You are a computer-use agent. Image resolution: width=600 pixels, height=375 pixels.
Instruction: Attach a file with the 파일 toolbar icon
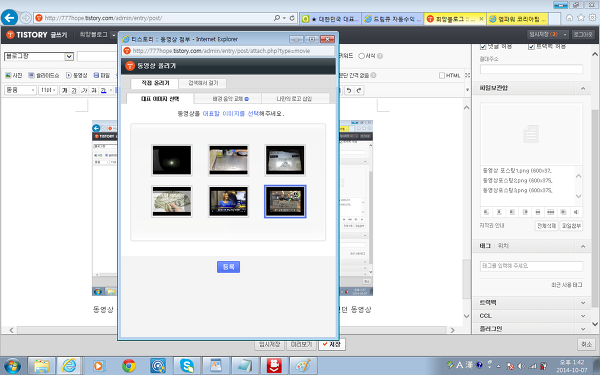(102, 75)
